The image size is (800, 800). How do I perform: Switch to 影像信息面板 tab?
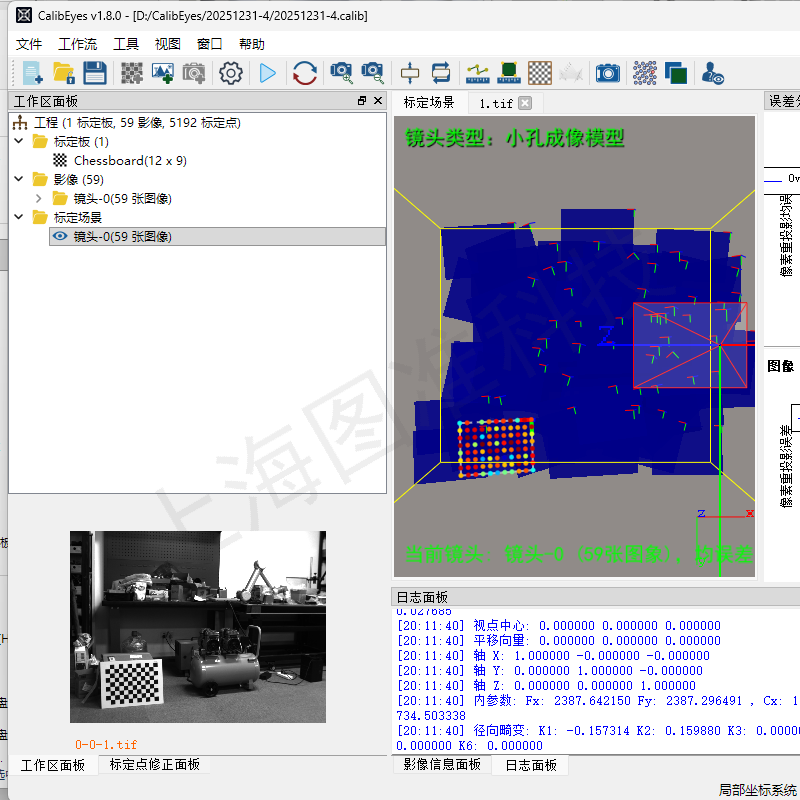click(x=441, y=764)
